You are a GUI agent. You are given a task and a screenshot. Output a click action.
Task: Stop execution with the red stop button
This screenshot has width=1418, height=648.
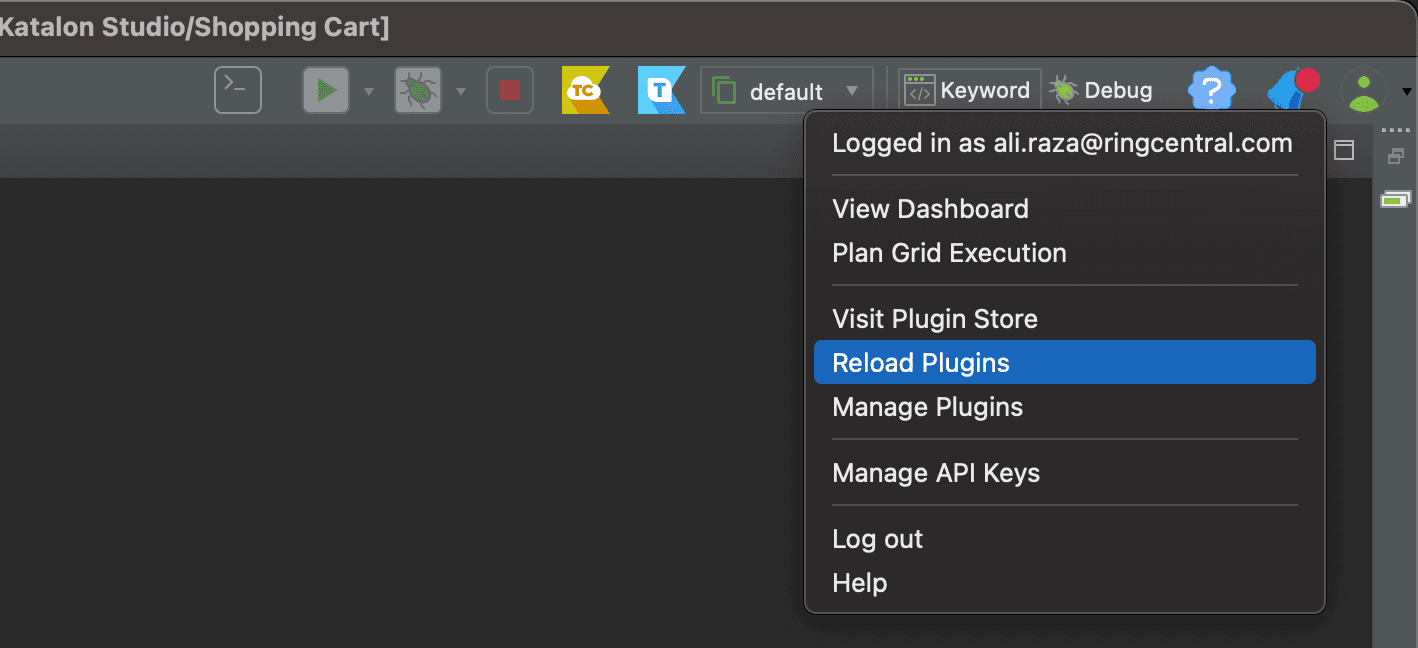509,90
